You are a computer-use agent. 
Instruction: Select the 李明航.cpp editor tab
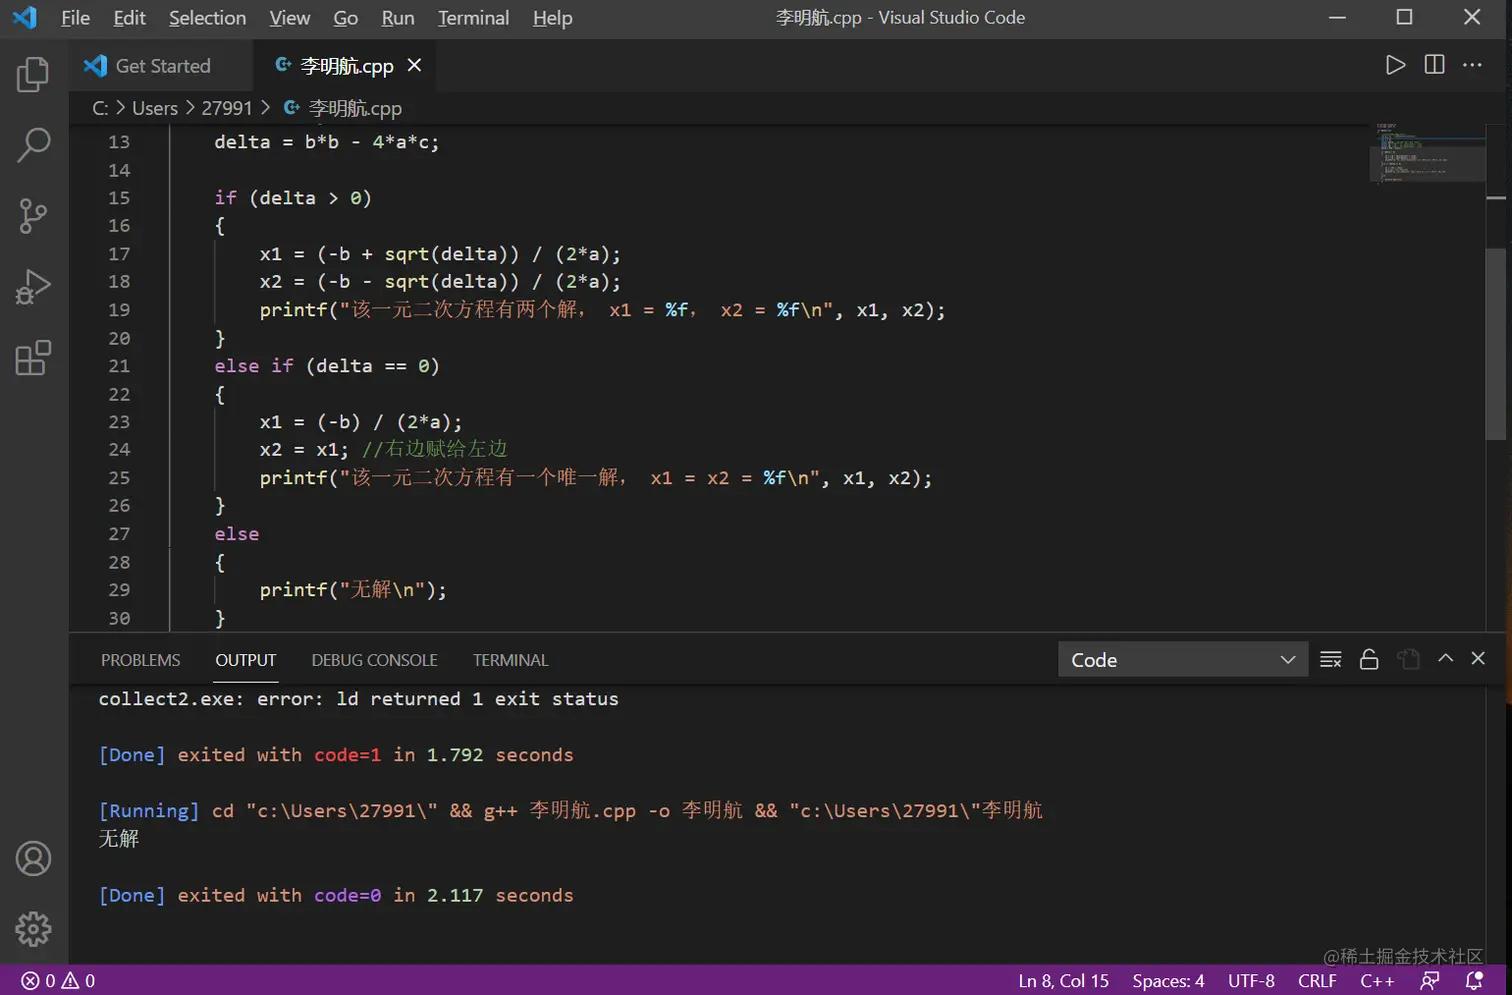tap(346, 66)
